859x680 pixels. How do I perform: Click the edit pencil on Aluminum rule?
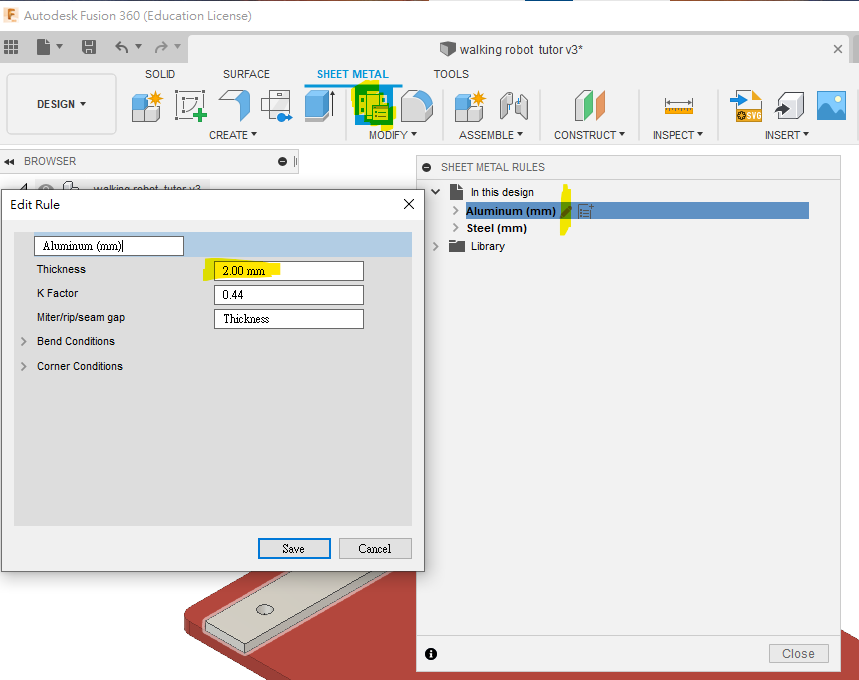[x=566, y=211]
